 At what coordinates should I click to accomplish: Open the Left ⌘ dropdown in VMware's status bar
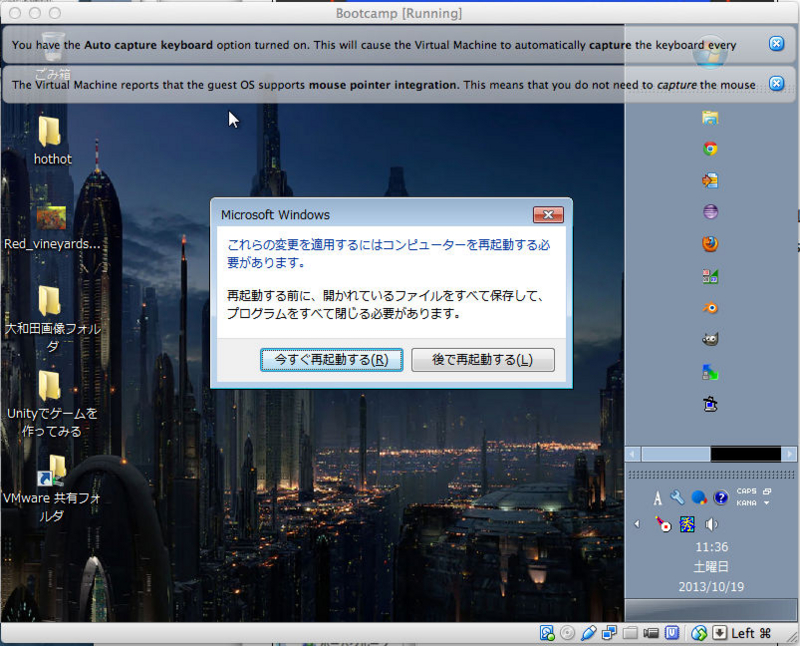click(x=720, y=633)
